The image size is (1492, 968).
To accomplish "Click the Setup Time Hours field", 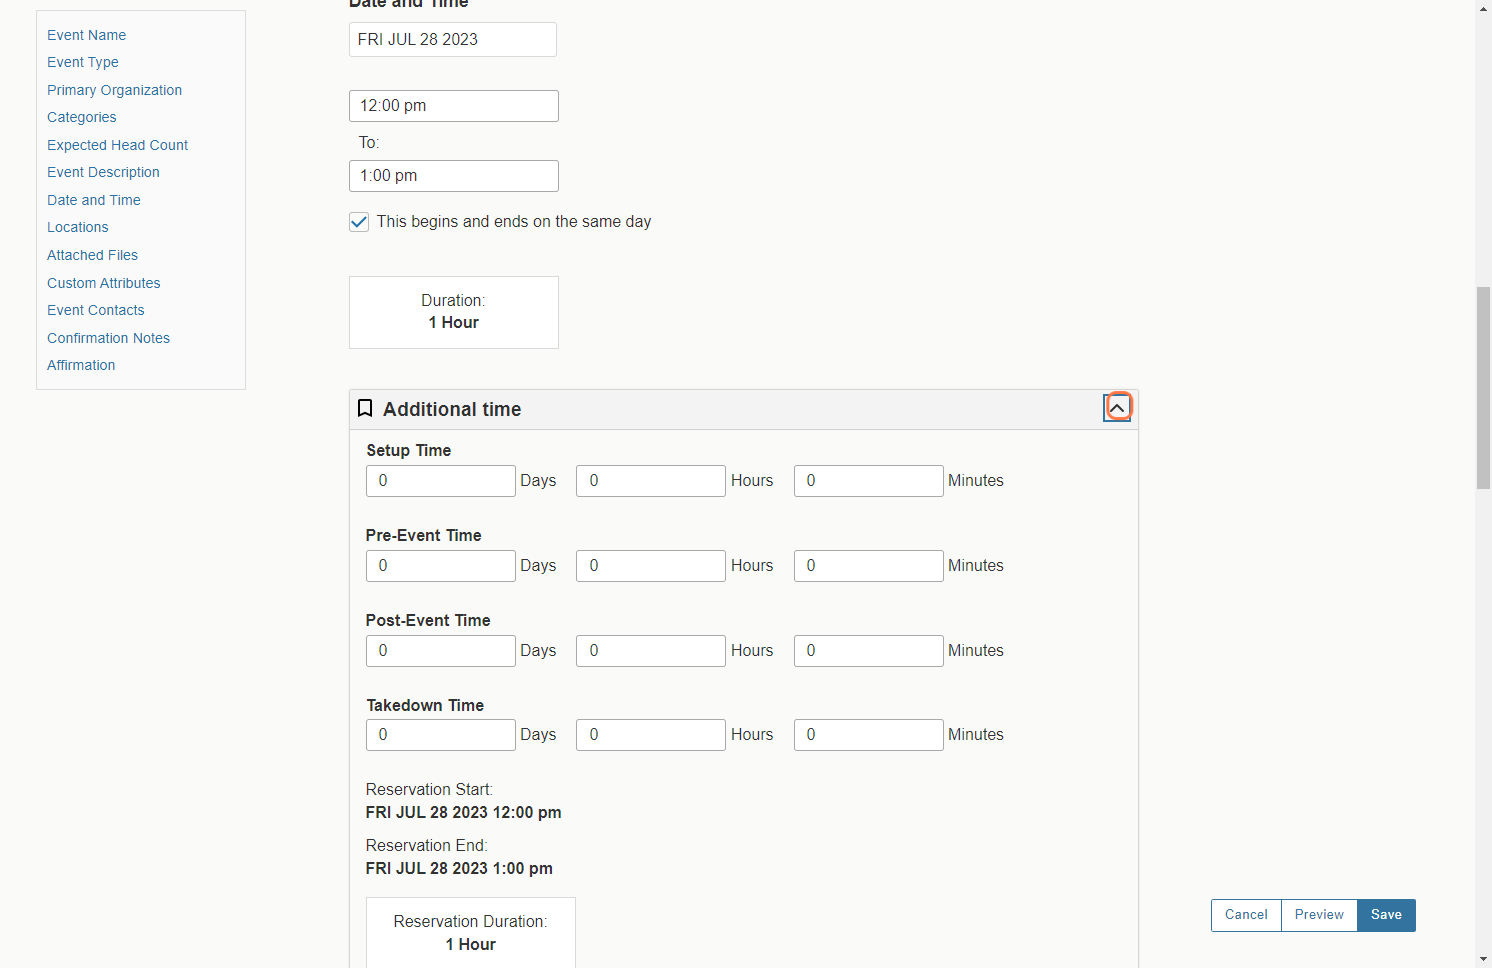I will pos(651,481).
